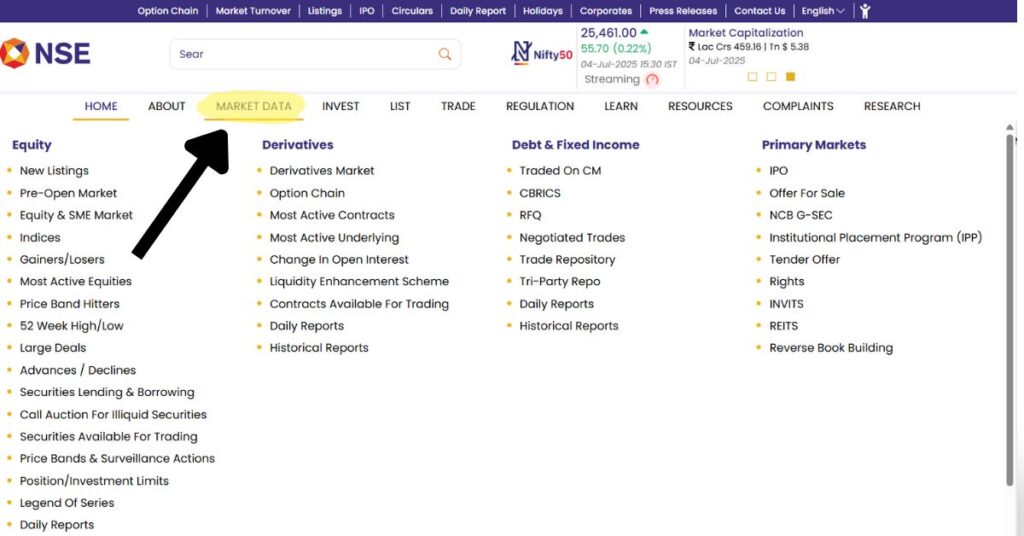
Task: Click the vertical page scrollbar
Action: pyautogui.click(x=1010, y=310)
